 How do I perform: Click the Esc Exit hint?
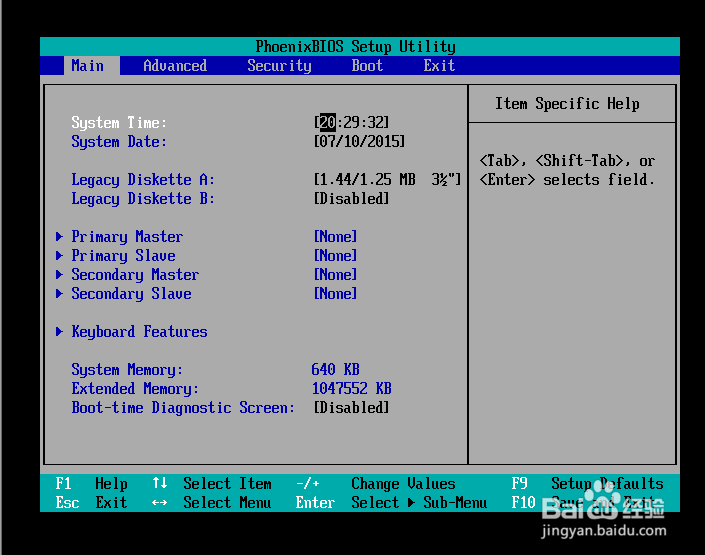click(x=91, y=502)
